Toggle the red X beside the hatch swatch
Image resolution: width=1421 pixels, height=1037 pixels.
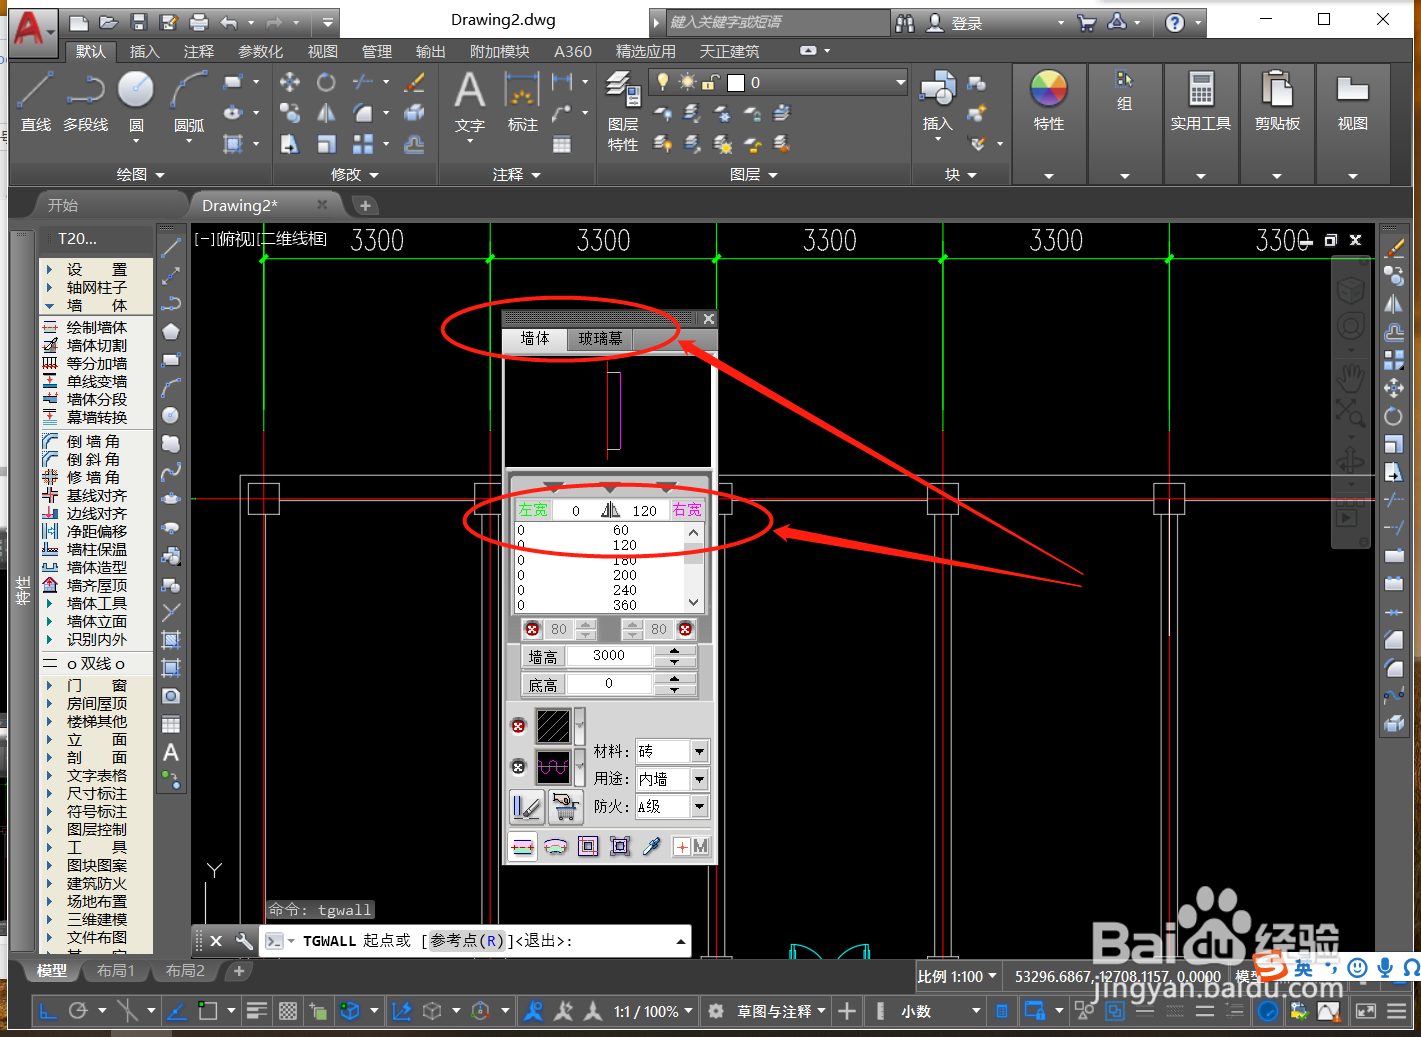click(518, 726)
